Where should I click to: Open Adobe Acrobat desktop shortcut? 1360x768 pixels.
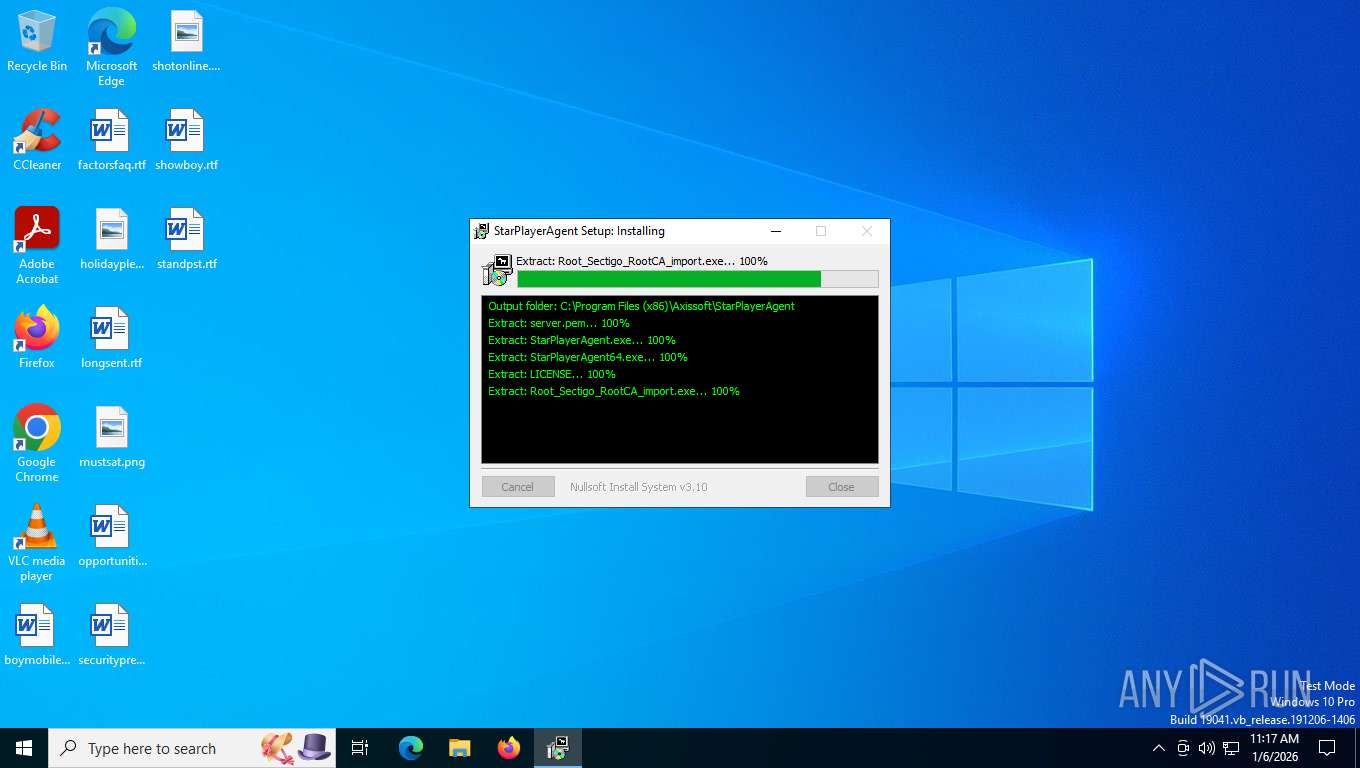(x=37, y=246)
